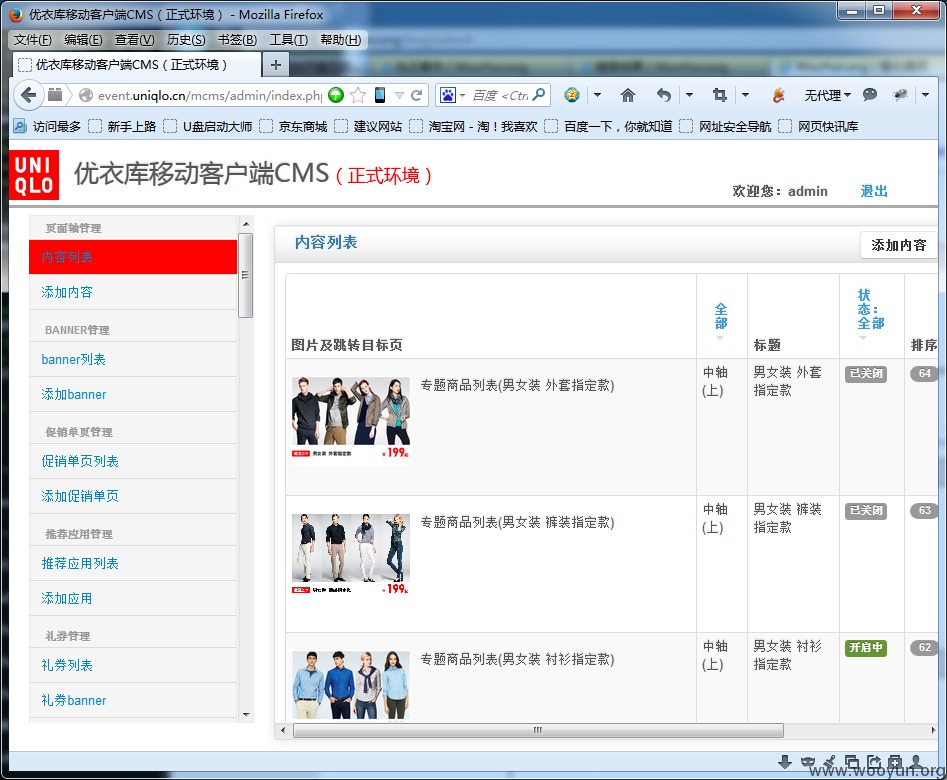Click the Baidu paw search engine icon
This screenshot has width=947, height=780.
click(448, 95)
